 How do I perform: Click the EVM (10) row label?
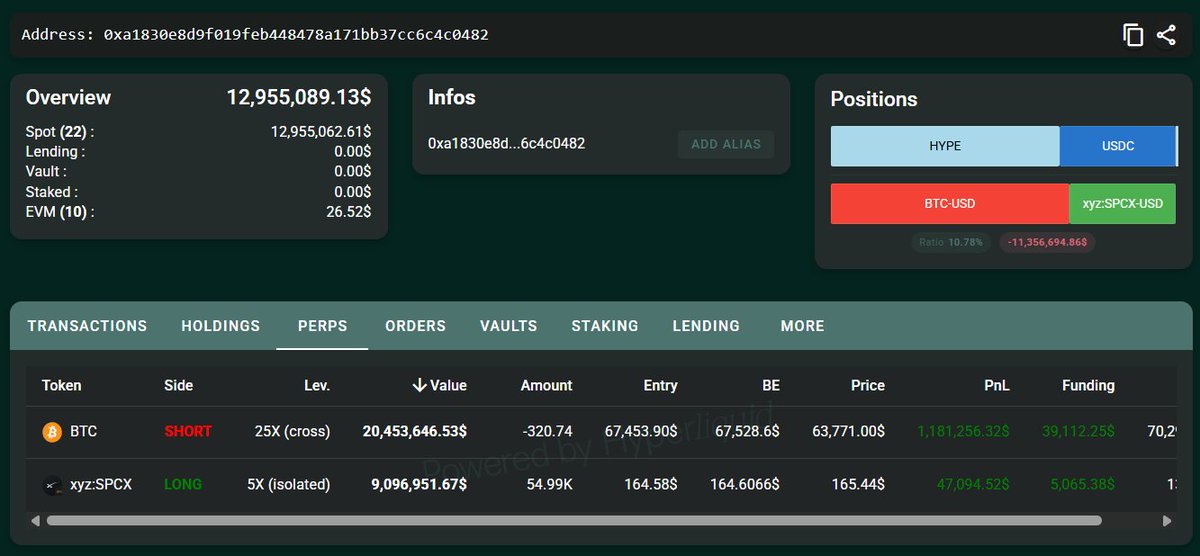click(60, 212)
